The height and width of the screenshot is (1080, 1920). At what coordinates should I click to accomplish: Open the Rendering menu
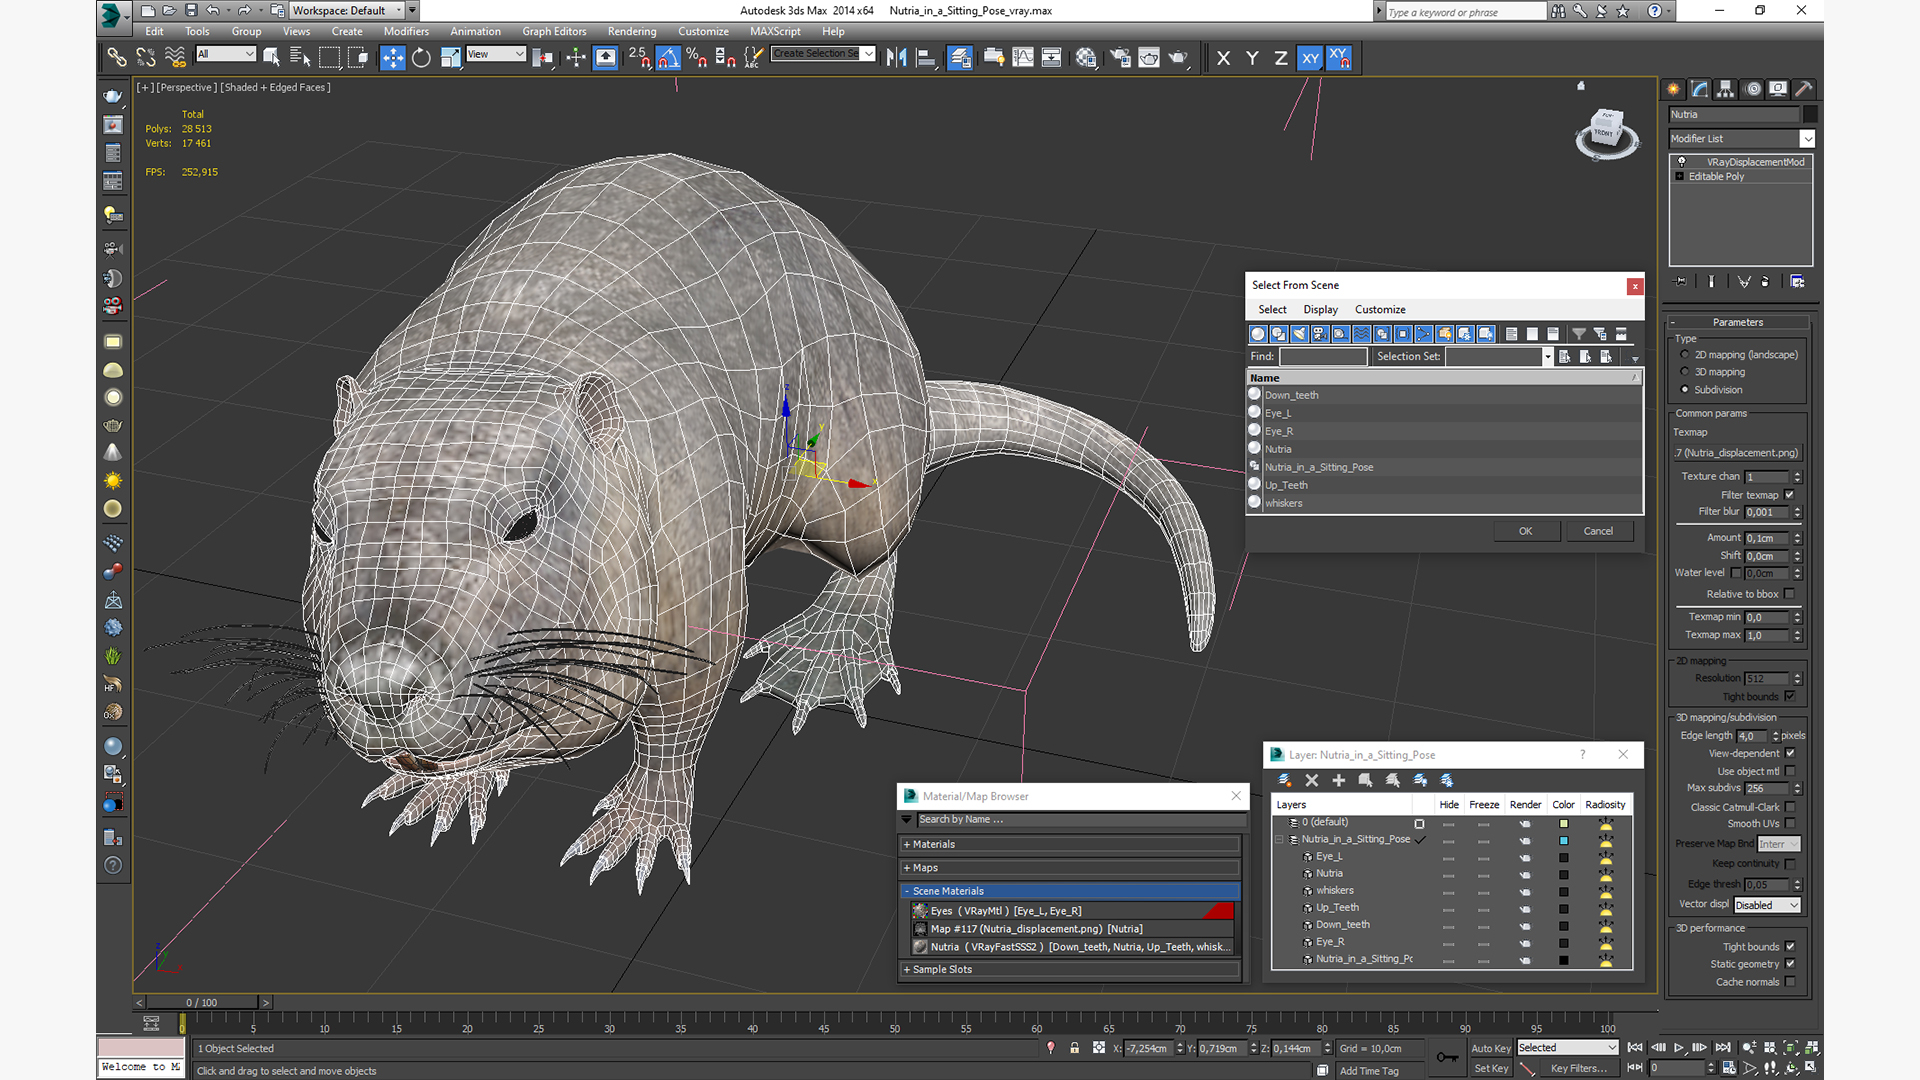(x=632, y=31)
